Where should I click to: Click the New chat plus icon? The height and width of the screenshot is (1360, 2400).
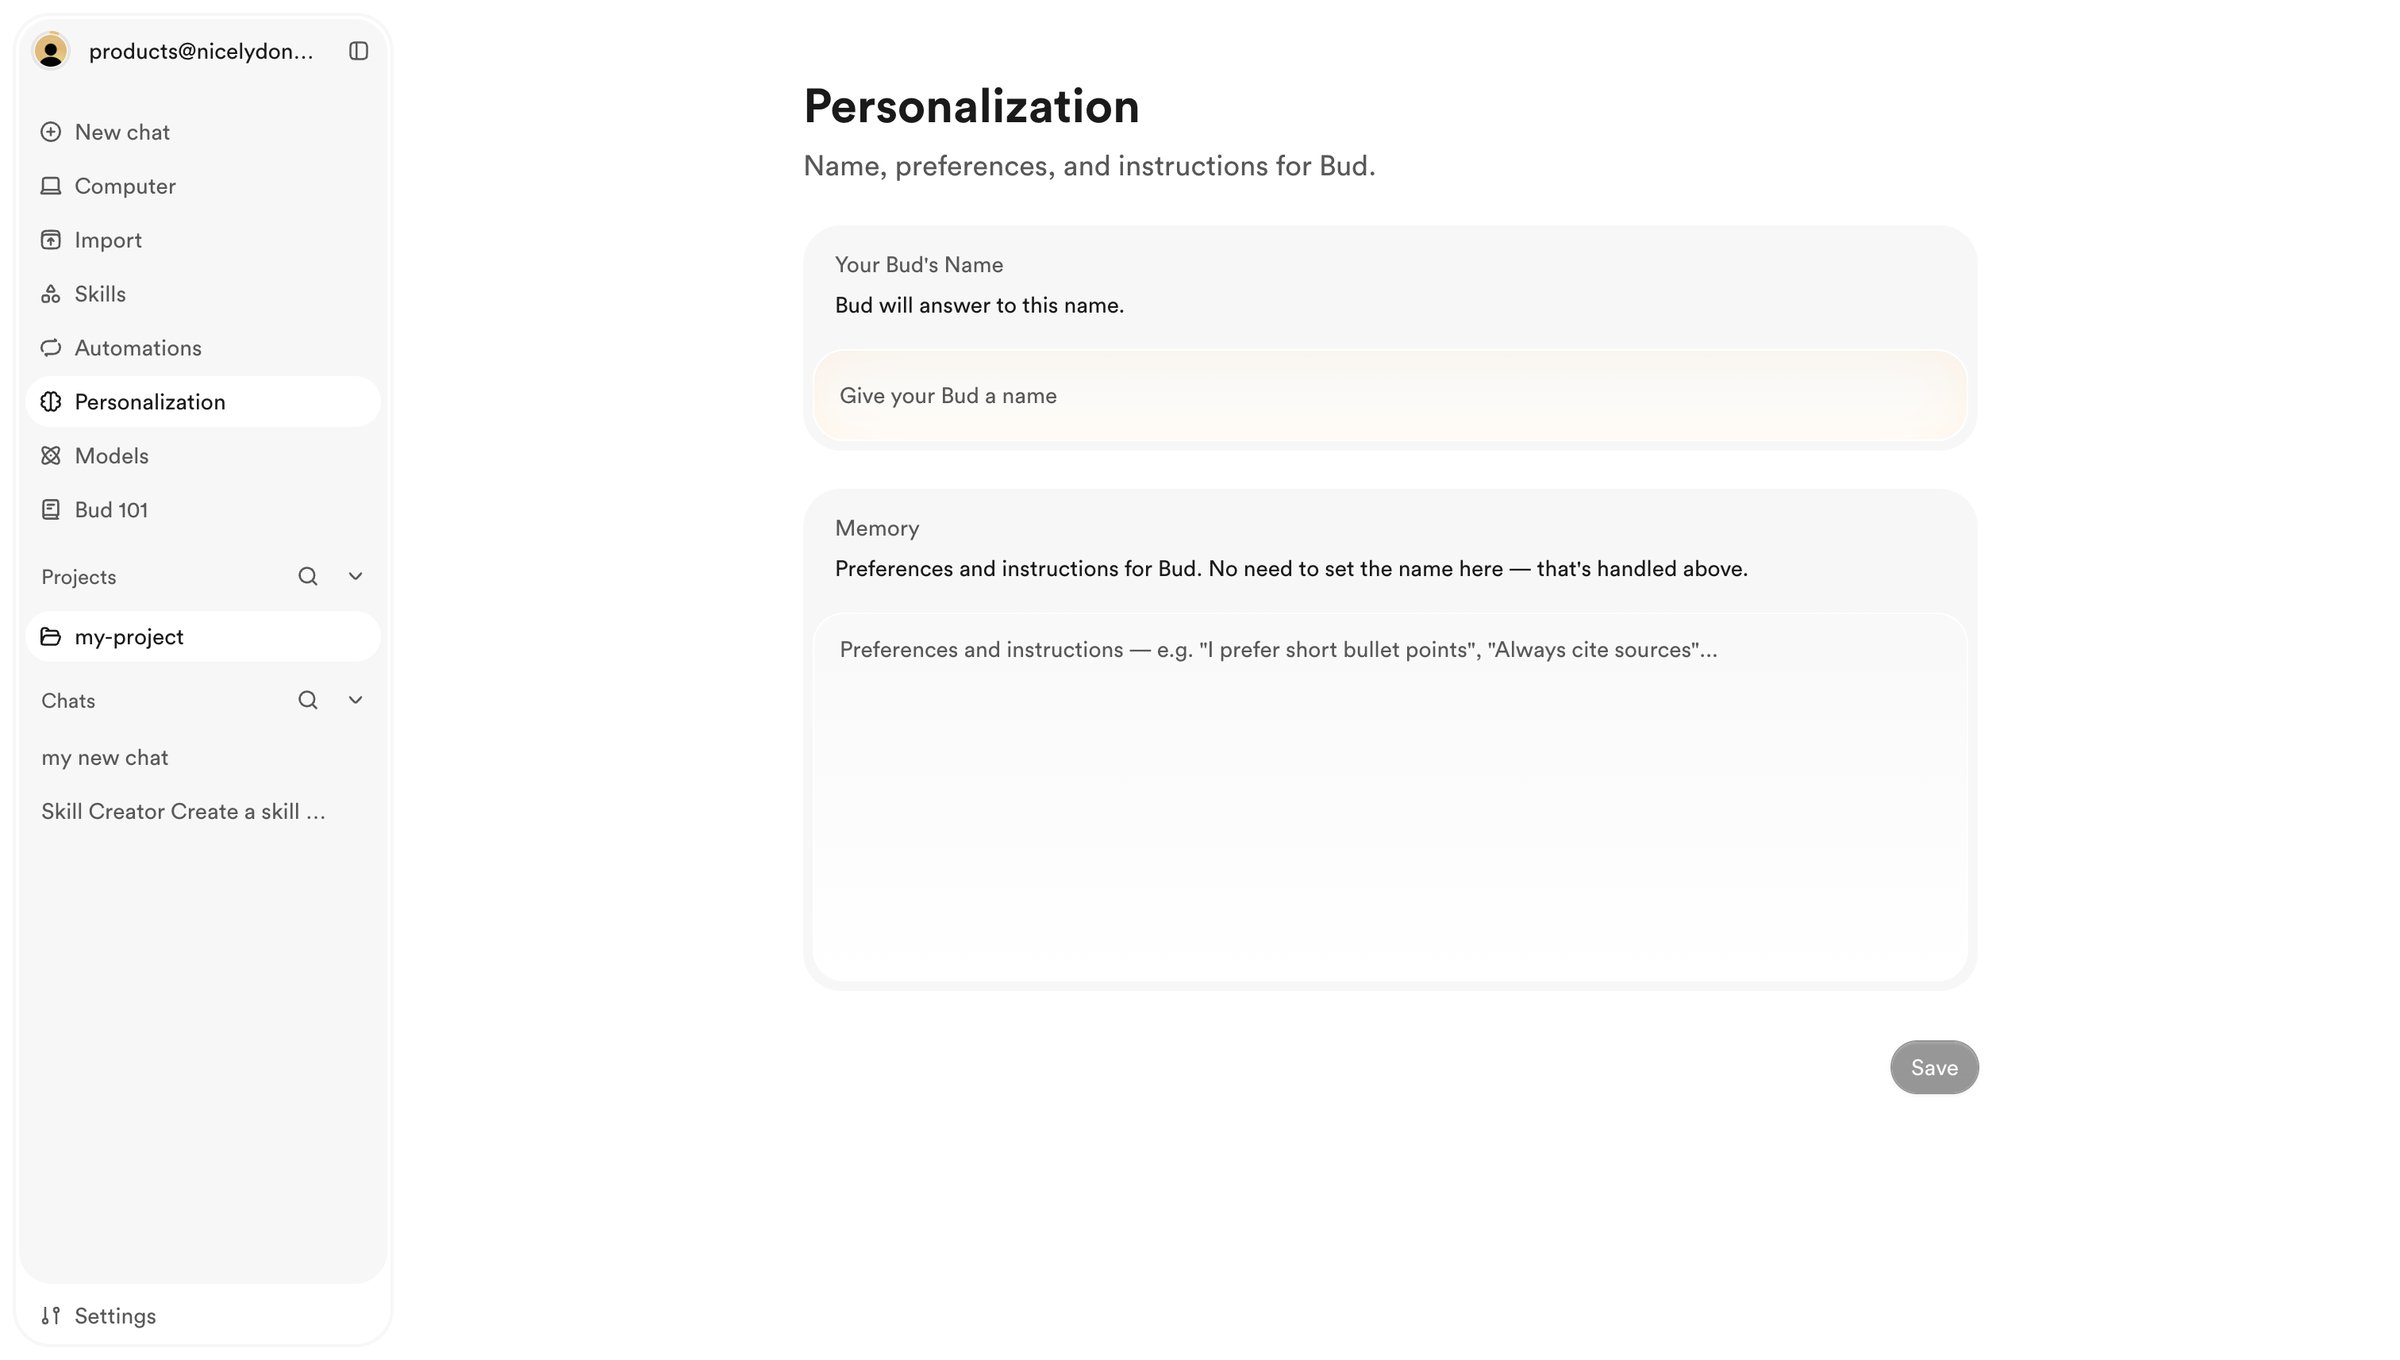pyautogui.click(x=51, y=132)
